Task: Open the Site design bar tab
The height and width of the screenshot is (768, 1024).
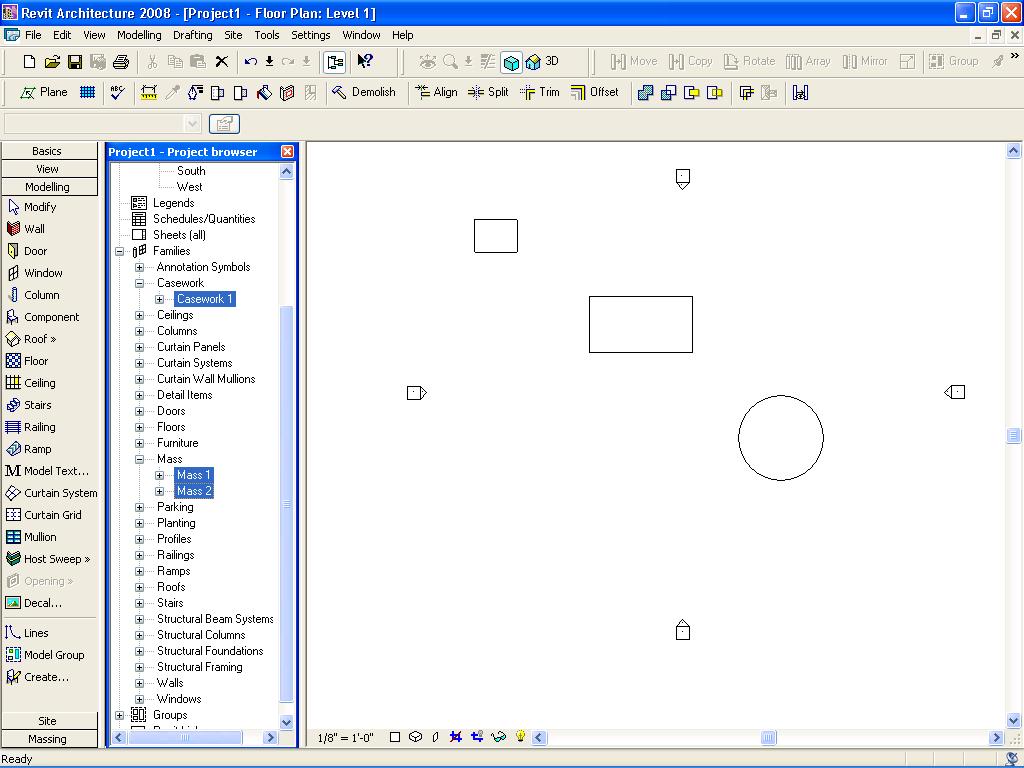Action: click(49, 720)
